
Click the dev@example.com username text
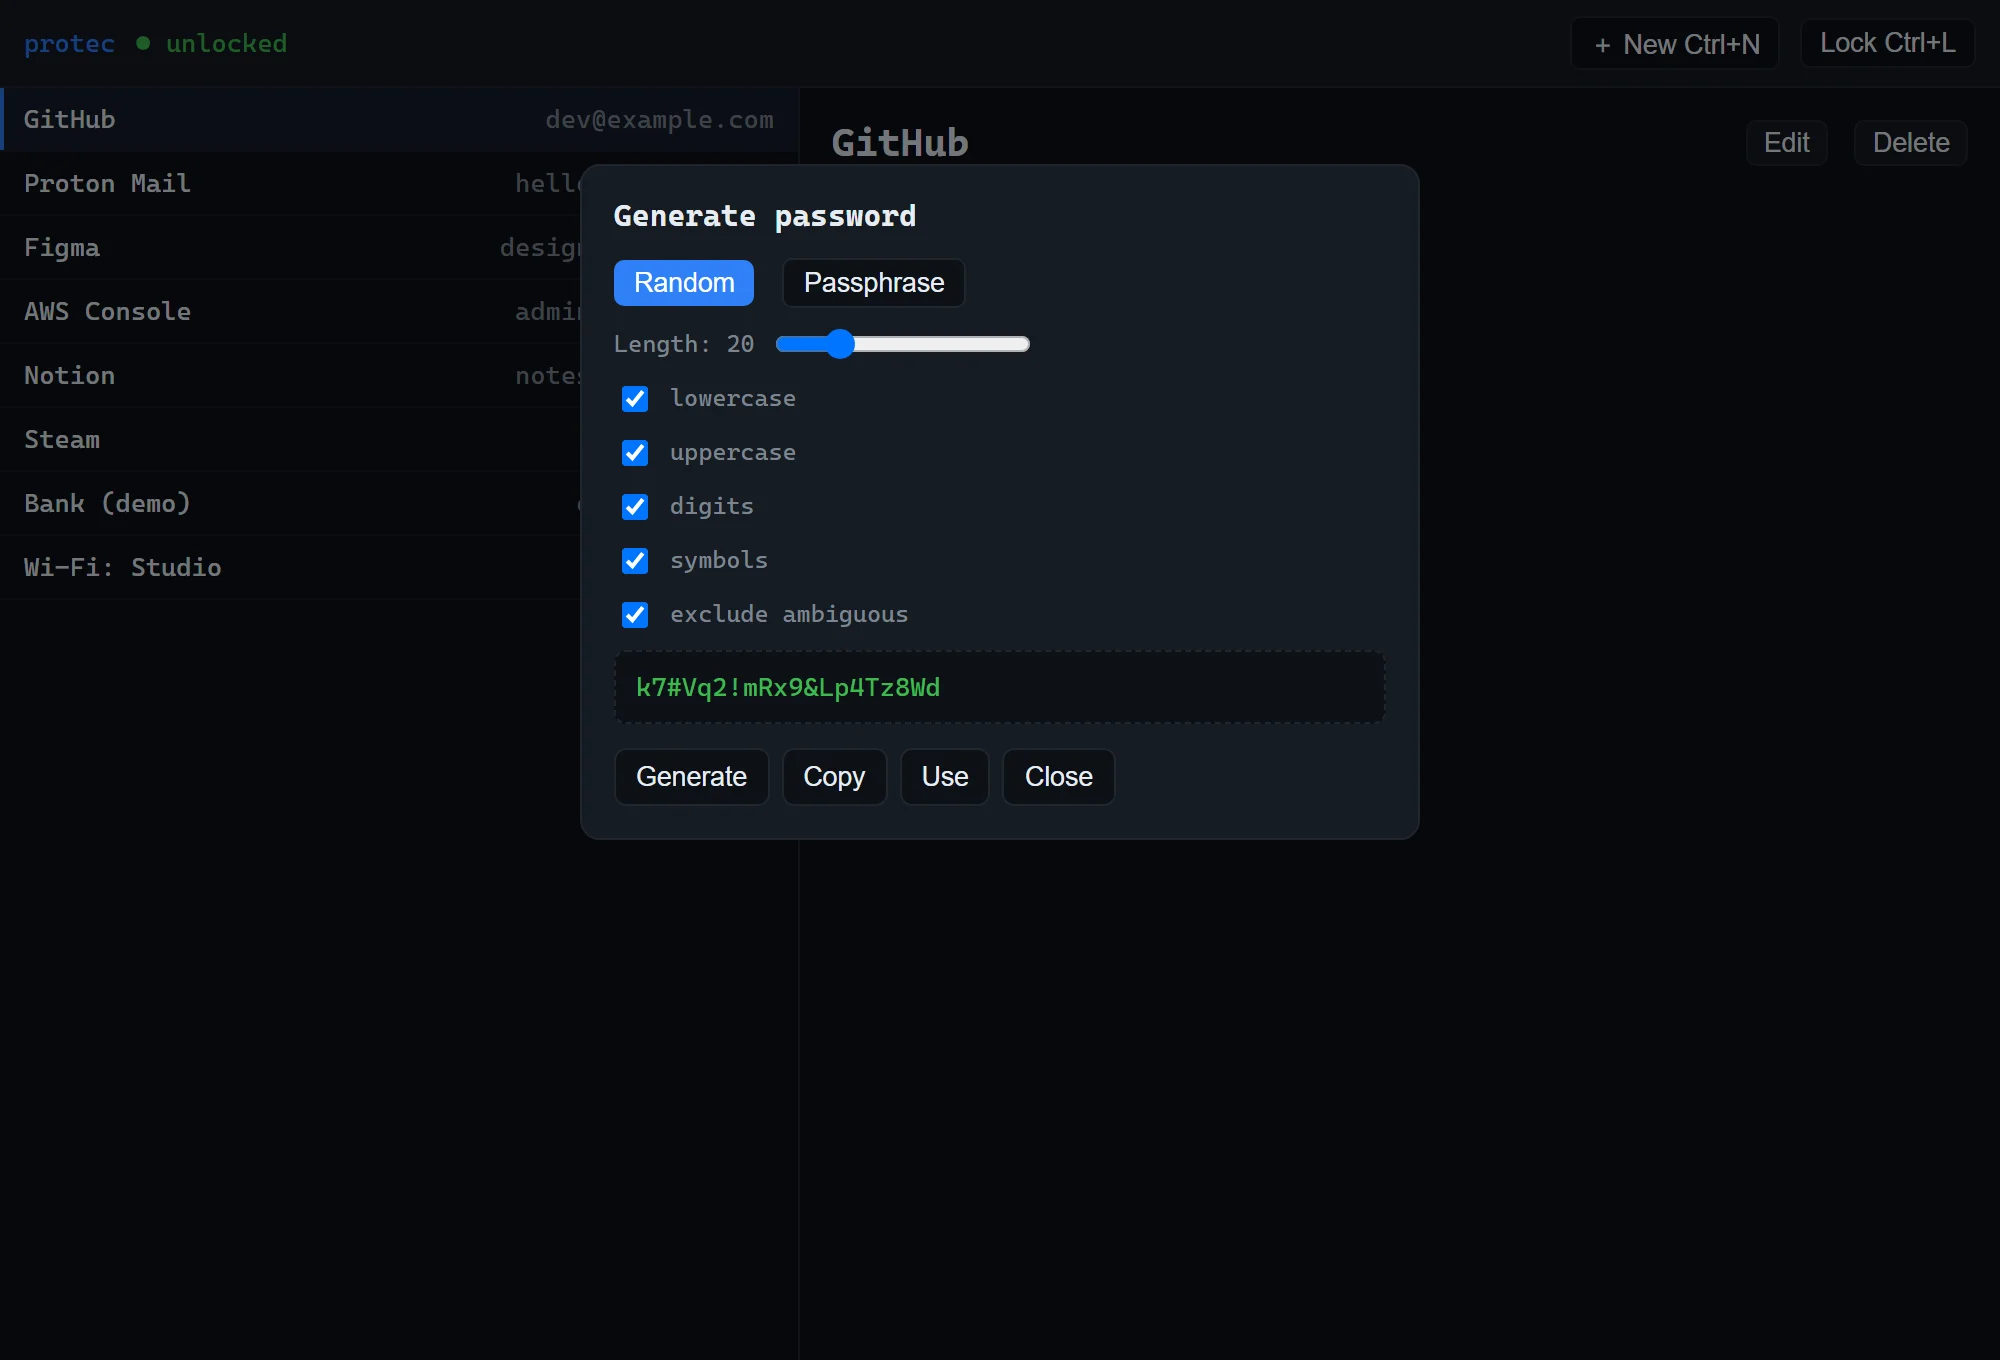(659, 120)
